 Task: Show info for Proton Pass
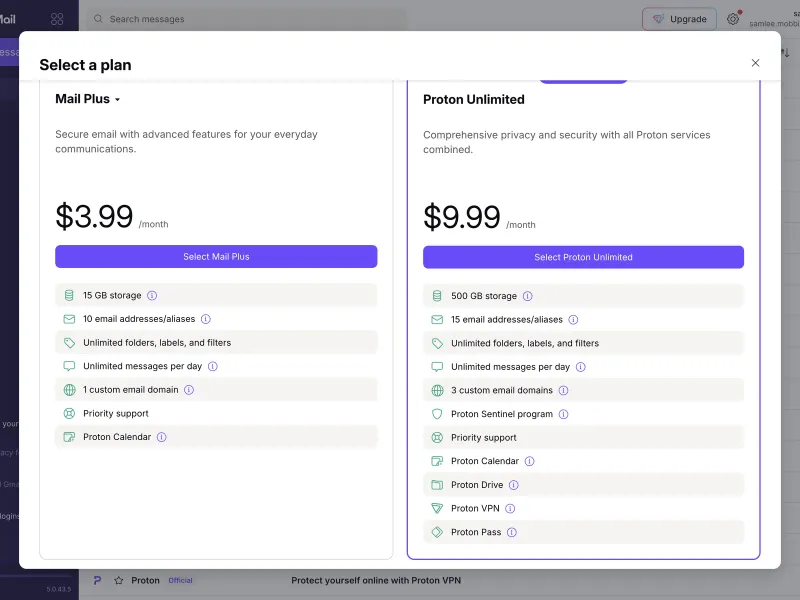coord(512,532)
